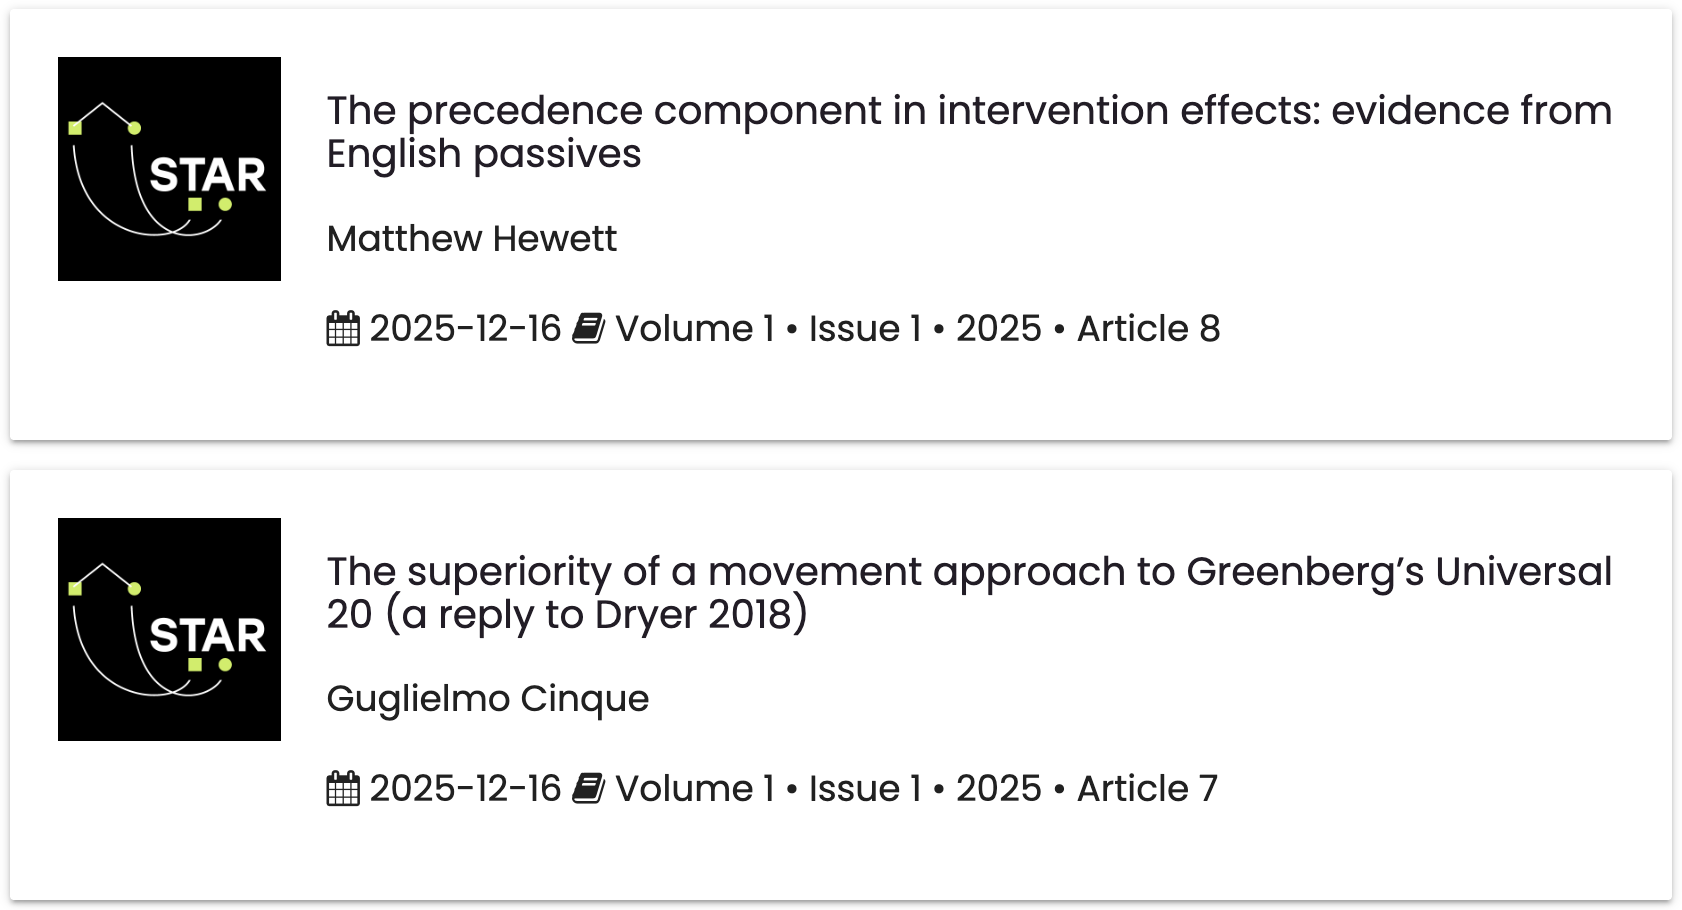Viewport: 1682px width, 910px height.
Task: Click author name Guglielmo Cinque
Action: (487, 698)
